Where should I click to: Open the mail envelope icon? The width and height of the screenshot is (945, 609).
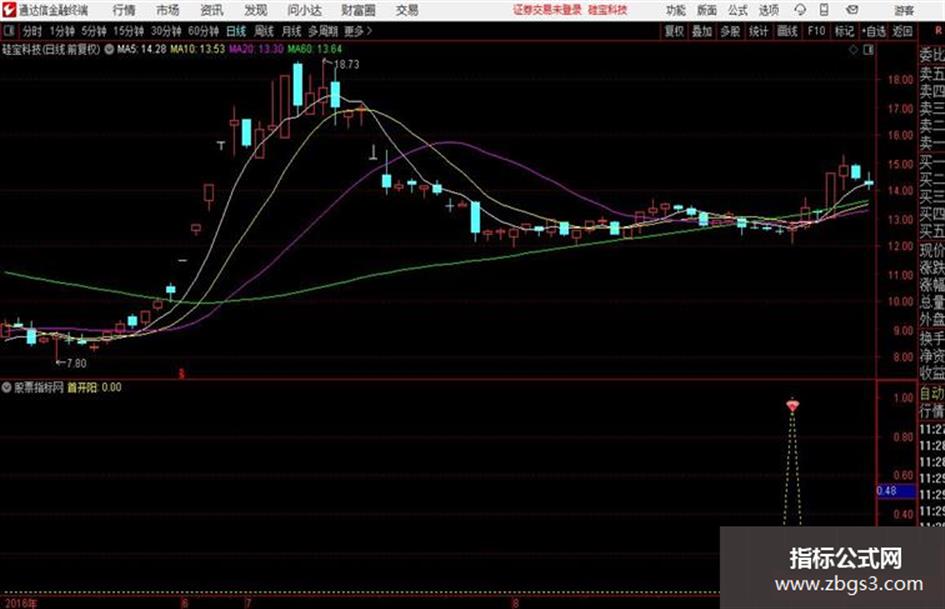click(x=852, y=10)
